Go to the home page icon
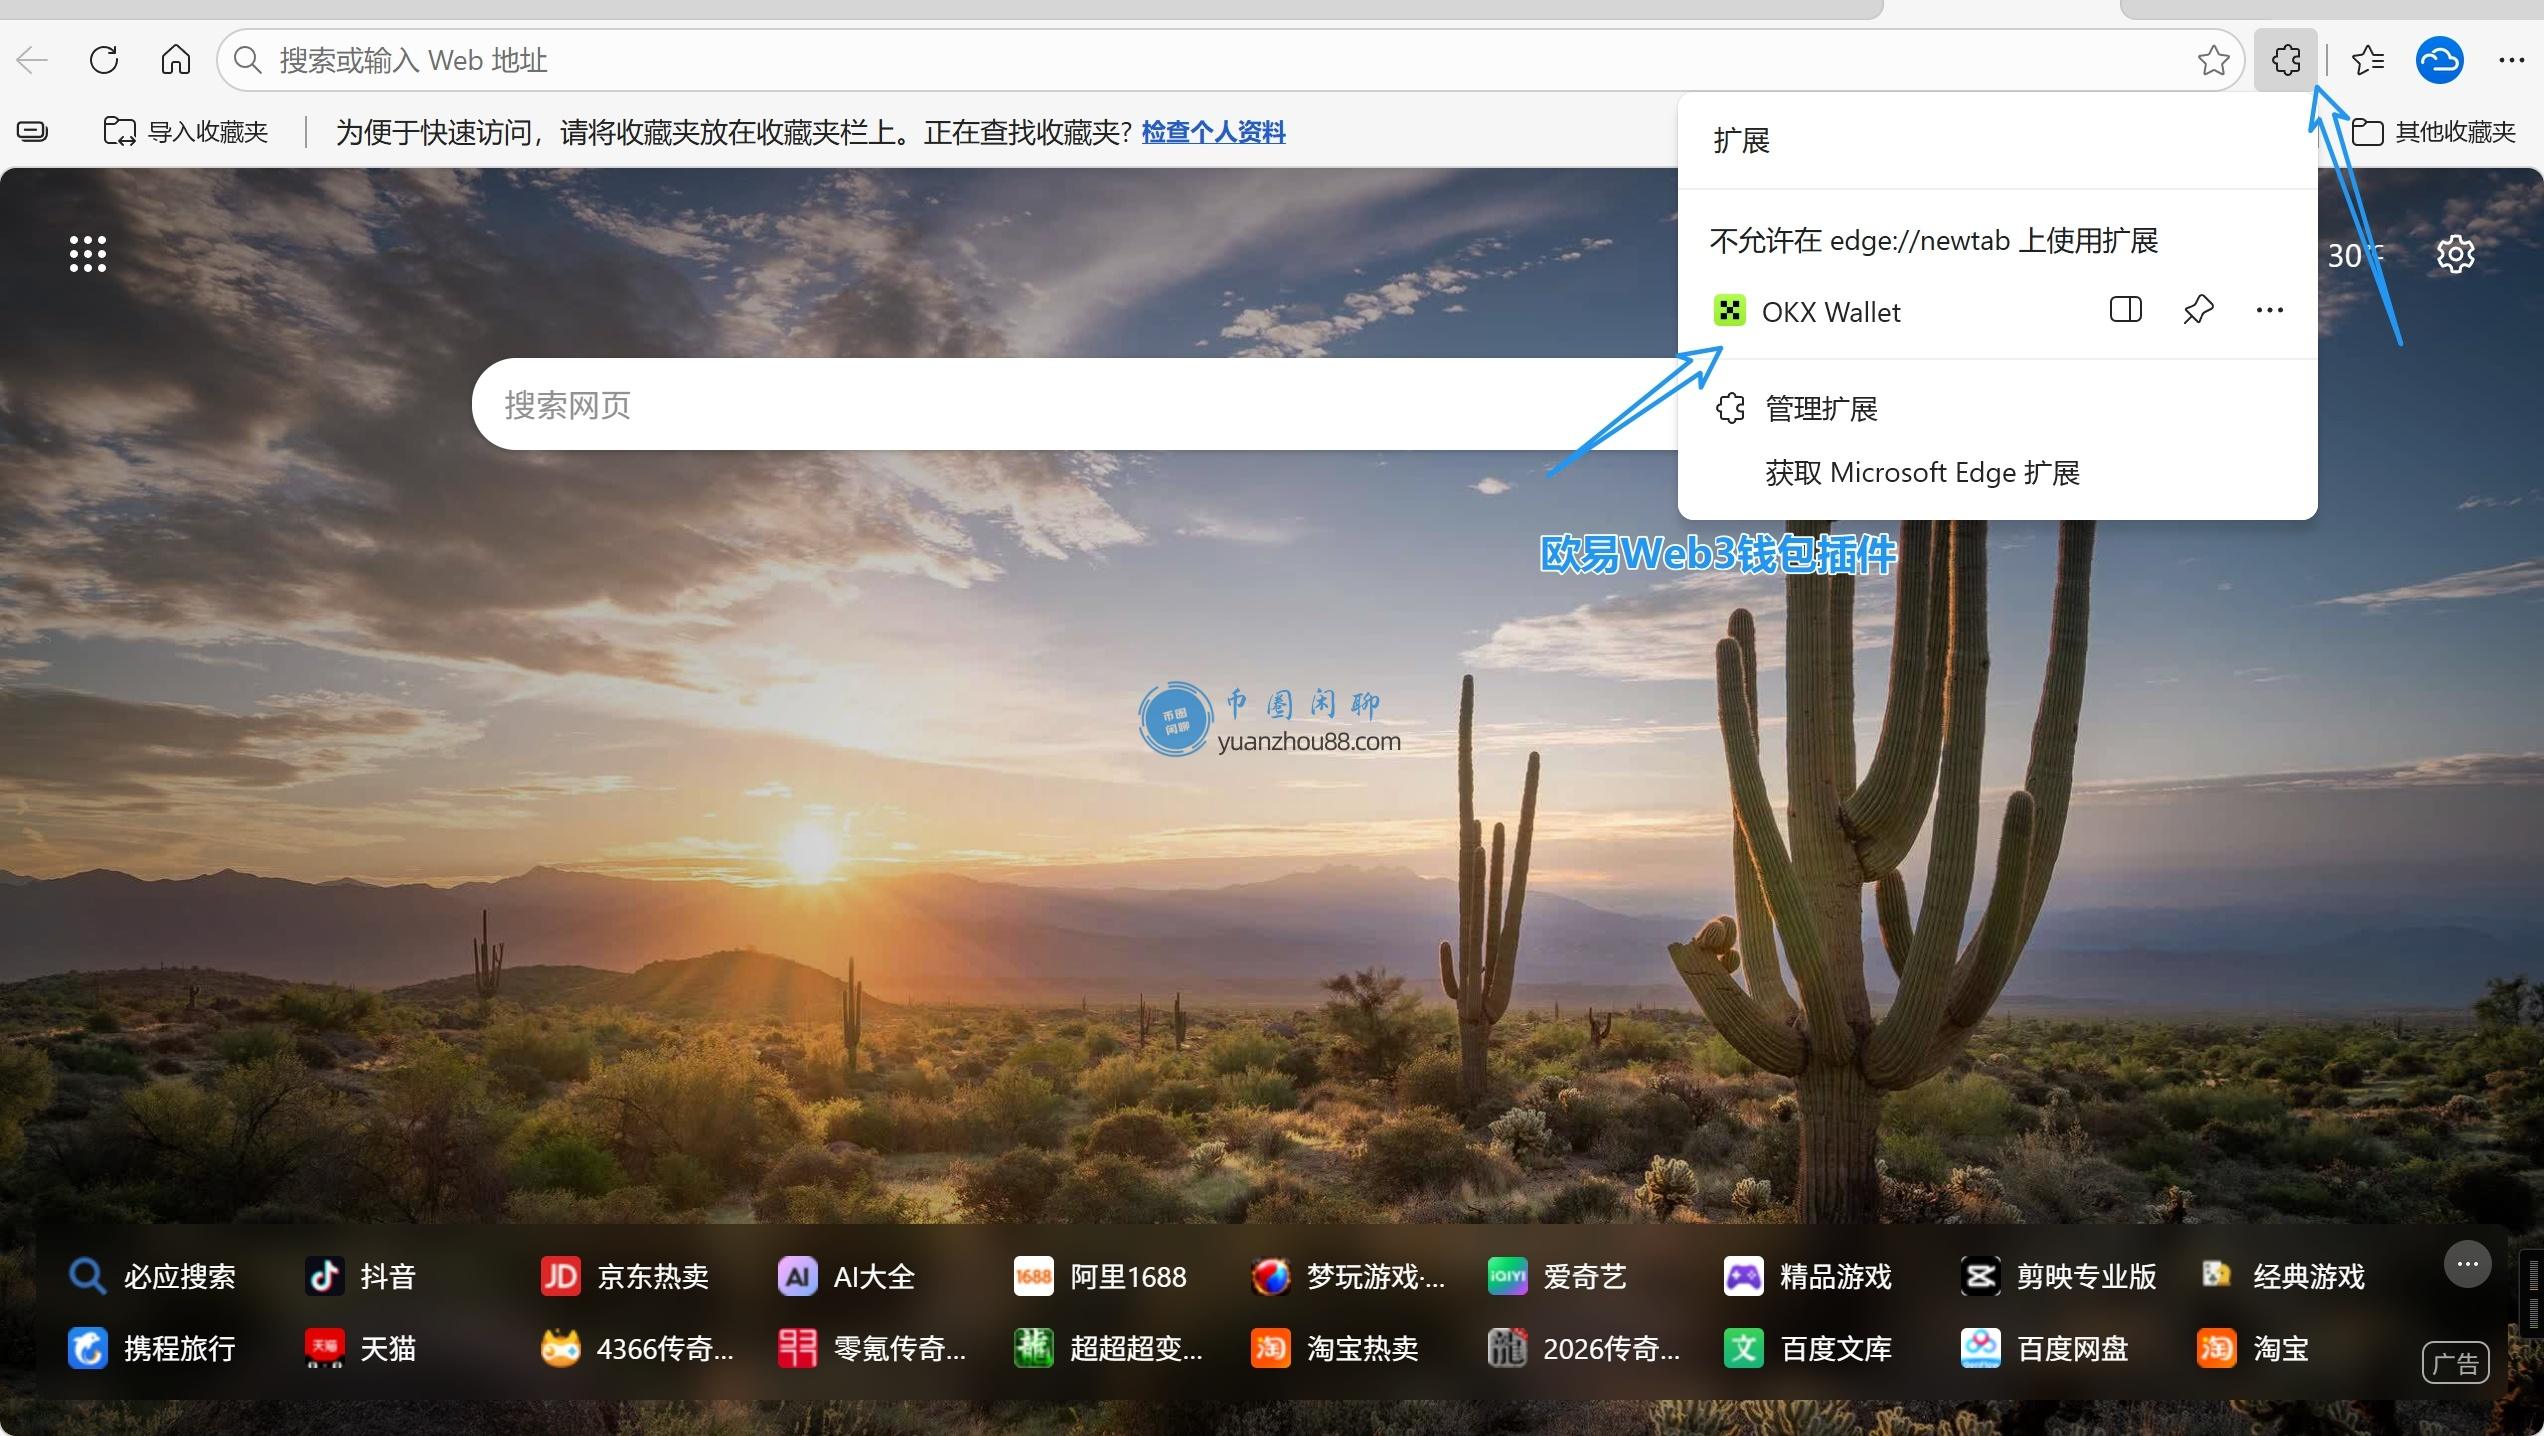Screen dimensions: 2544x1436 coord(176,60)
